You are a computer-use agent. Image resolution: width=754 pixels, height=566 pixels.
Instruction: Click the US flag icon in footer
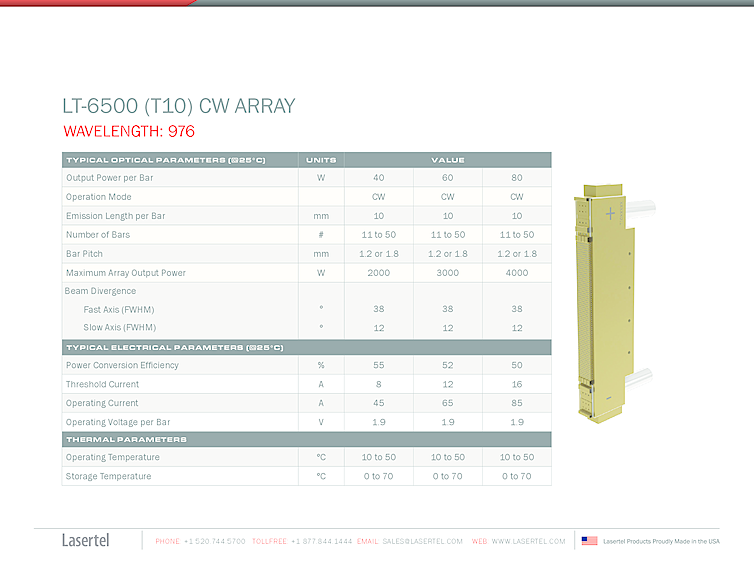point(590,541)
